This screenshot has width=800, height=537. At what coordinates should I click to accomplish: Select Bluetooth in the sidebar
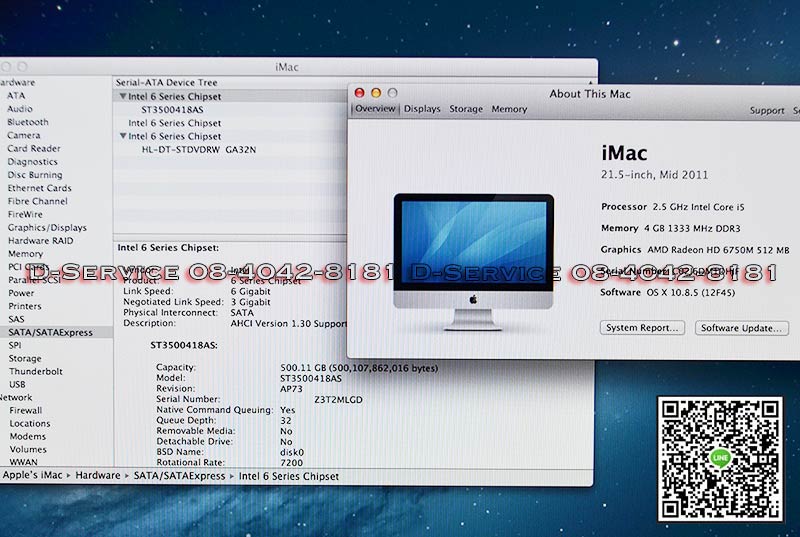tap(28, 122)
